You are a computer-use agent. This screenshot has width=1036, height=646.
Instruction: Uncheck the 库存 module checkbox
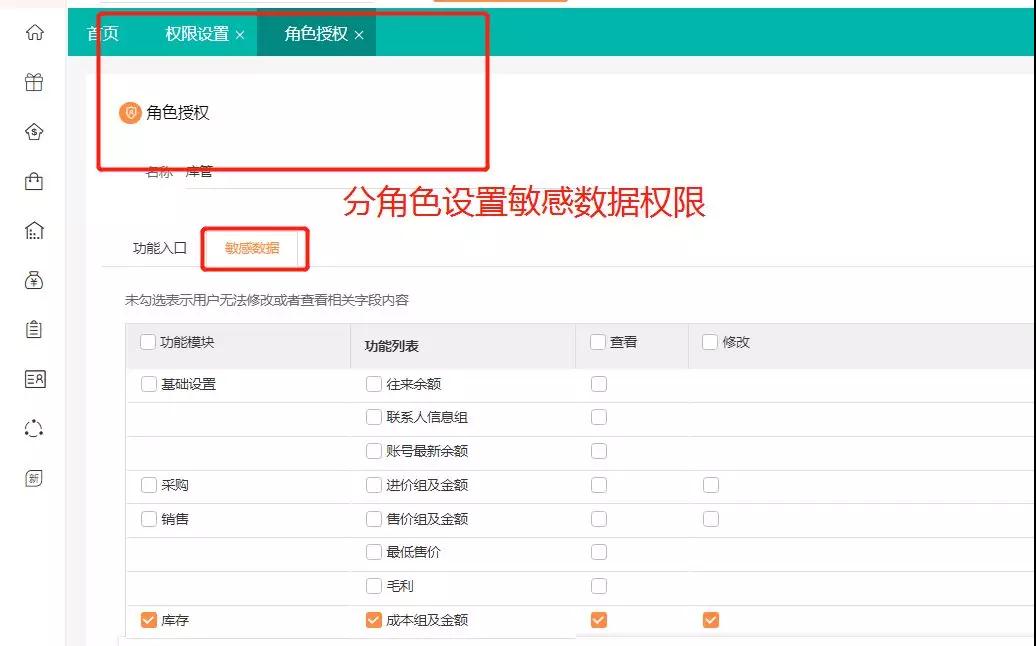[x=149, y=620]
